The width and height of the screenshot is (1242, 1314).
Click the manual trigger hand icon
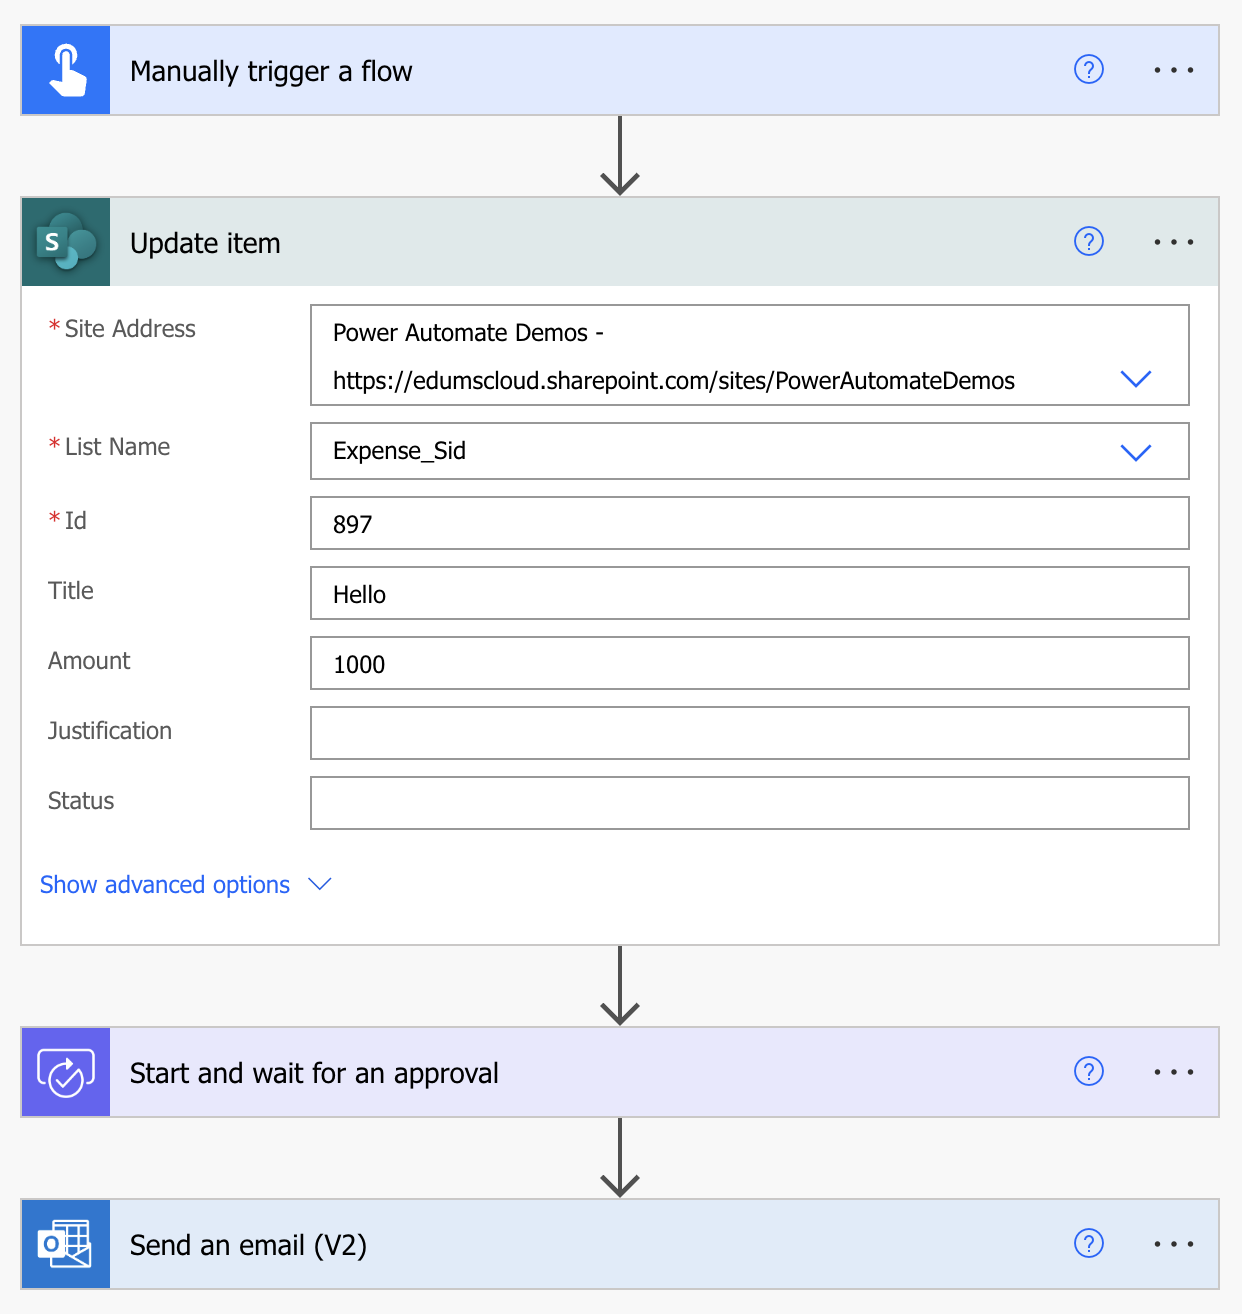tap(66, 71)
